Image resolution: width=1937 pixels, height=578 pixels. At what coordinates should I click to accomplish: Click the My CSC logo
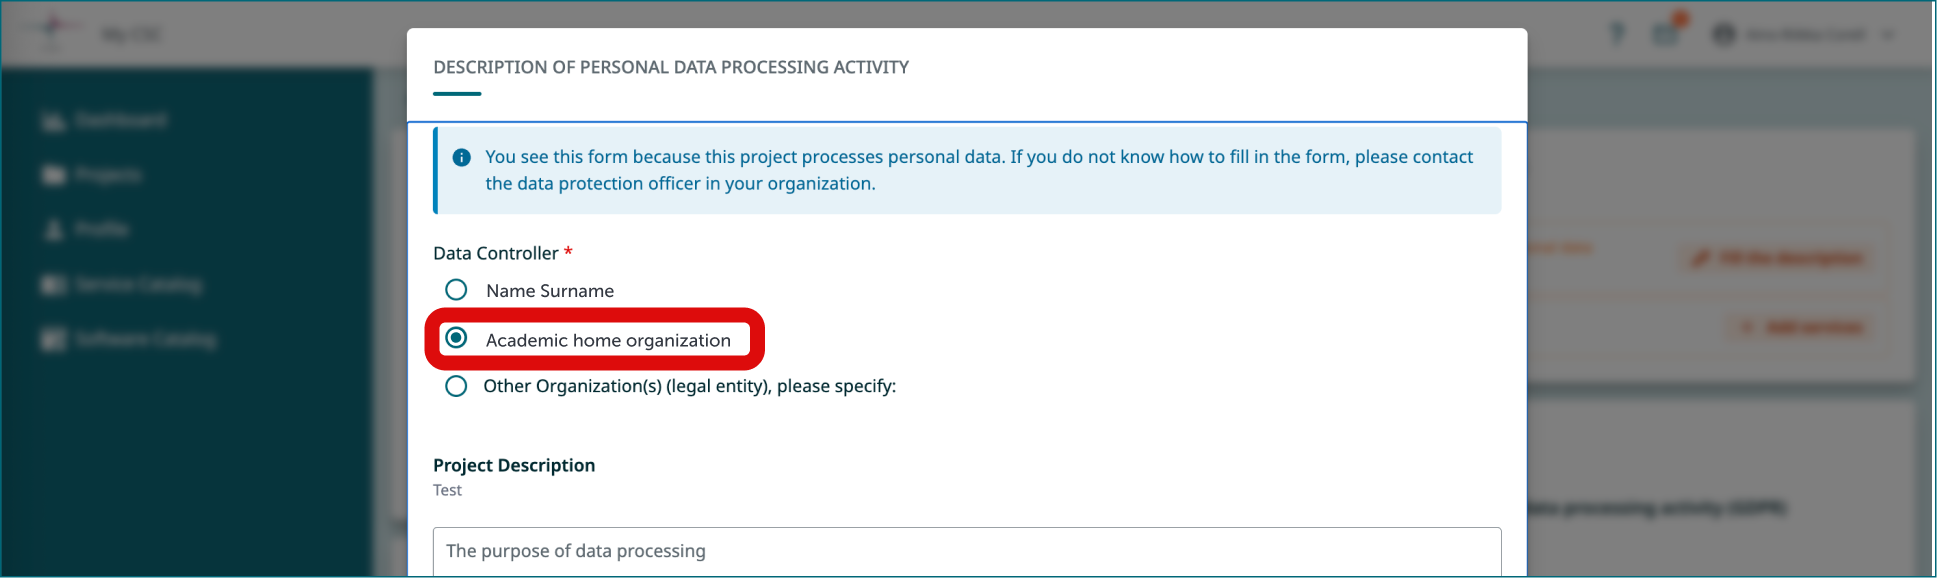(55, 30)
